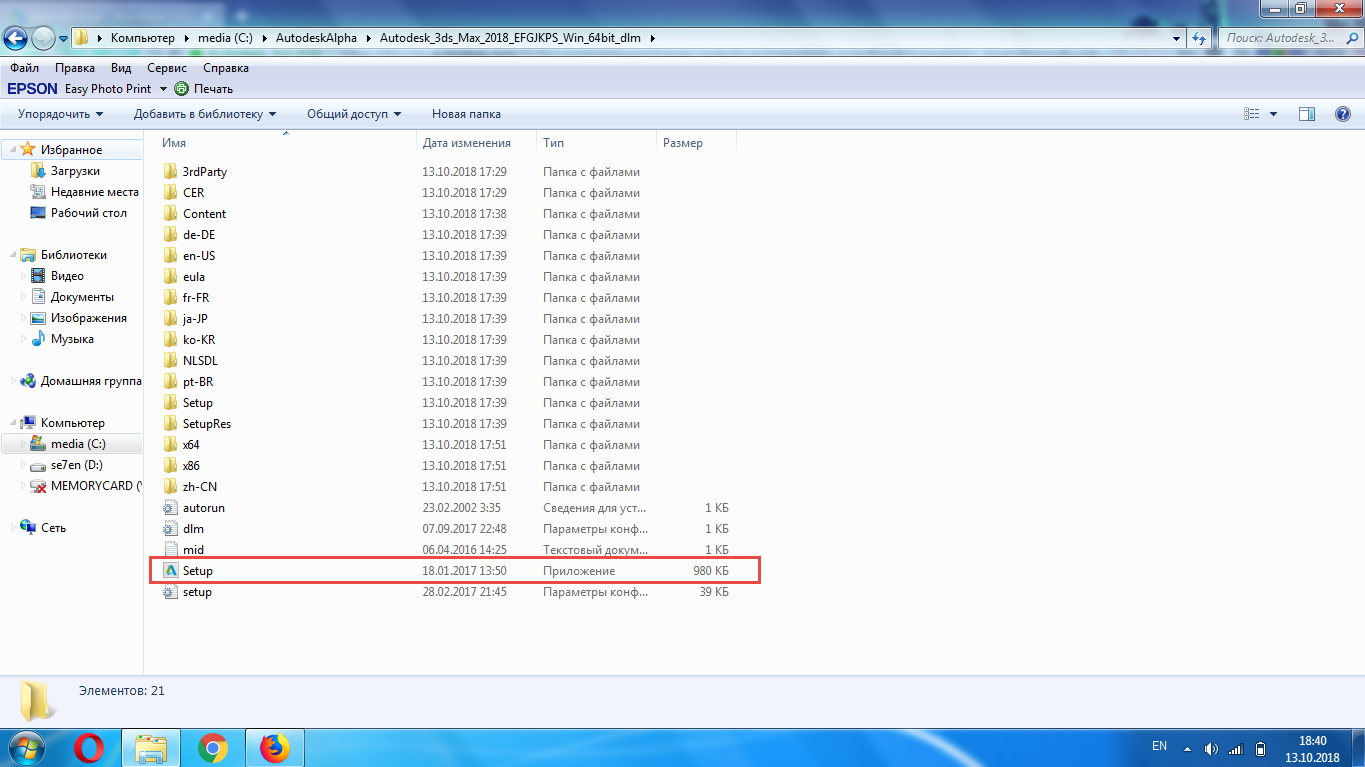Open Opera from the taskbar

(x=90, y=748)
